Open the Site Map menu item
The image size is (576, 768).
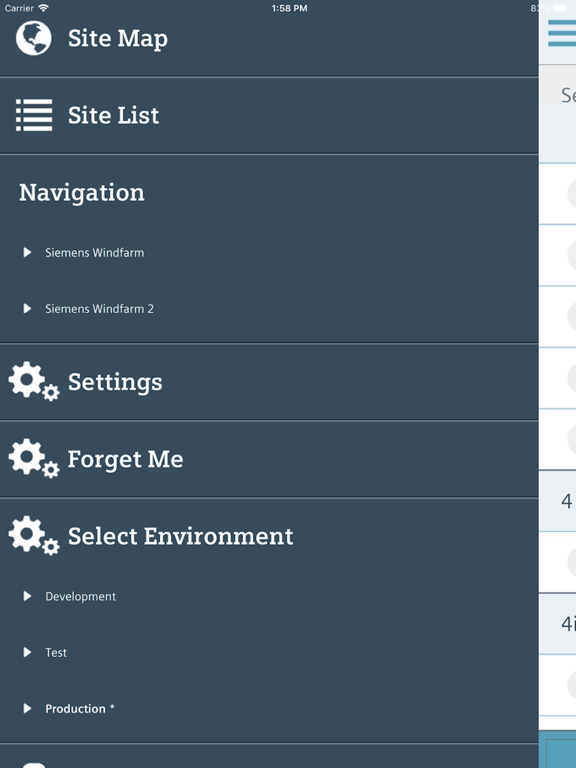pyautogui.click(x=269, y=39)
